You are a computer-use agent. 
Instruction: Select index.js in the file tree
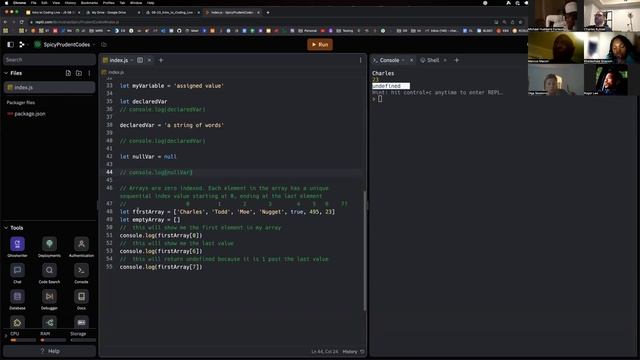tap(49, 87)
